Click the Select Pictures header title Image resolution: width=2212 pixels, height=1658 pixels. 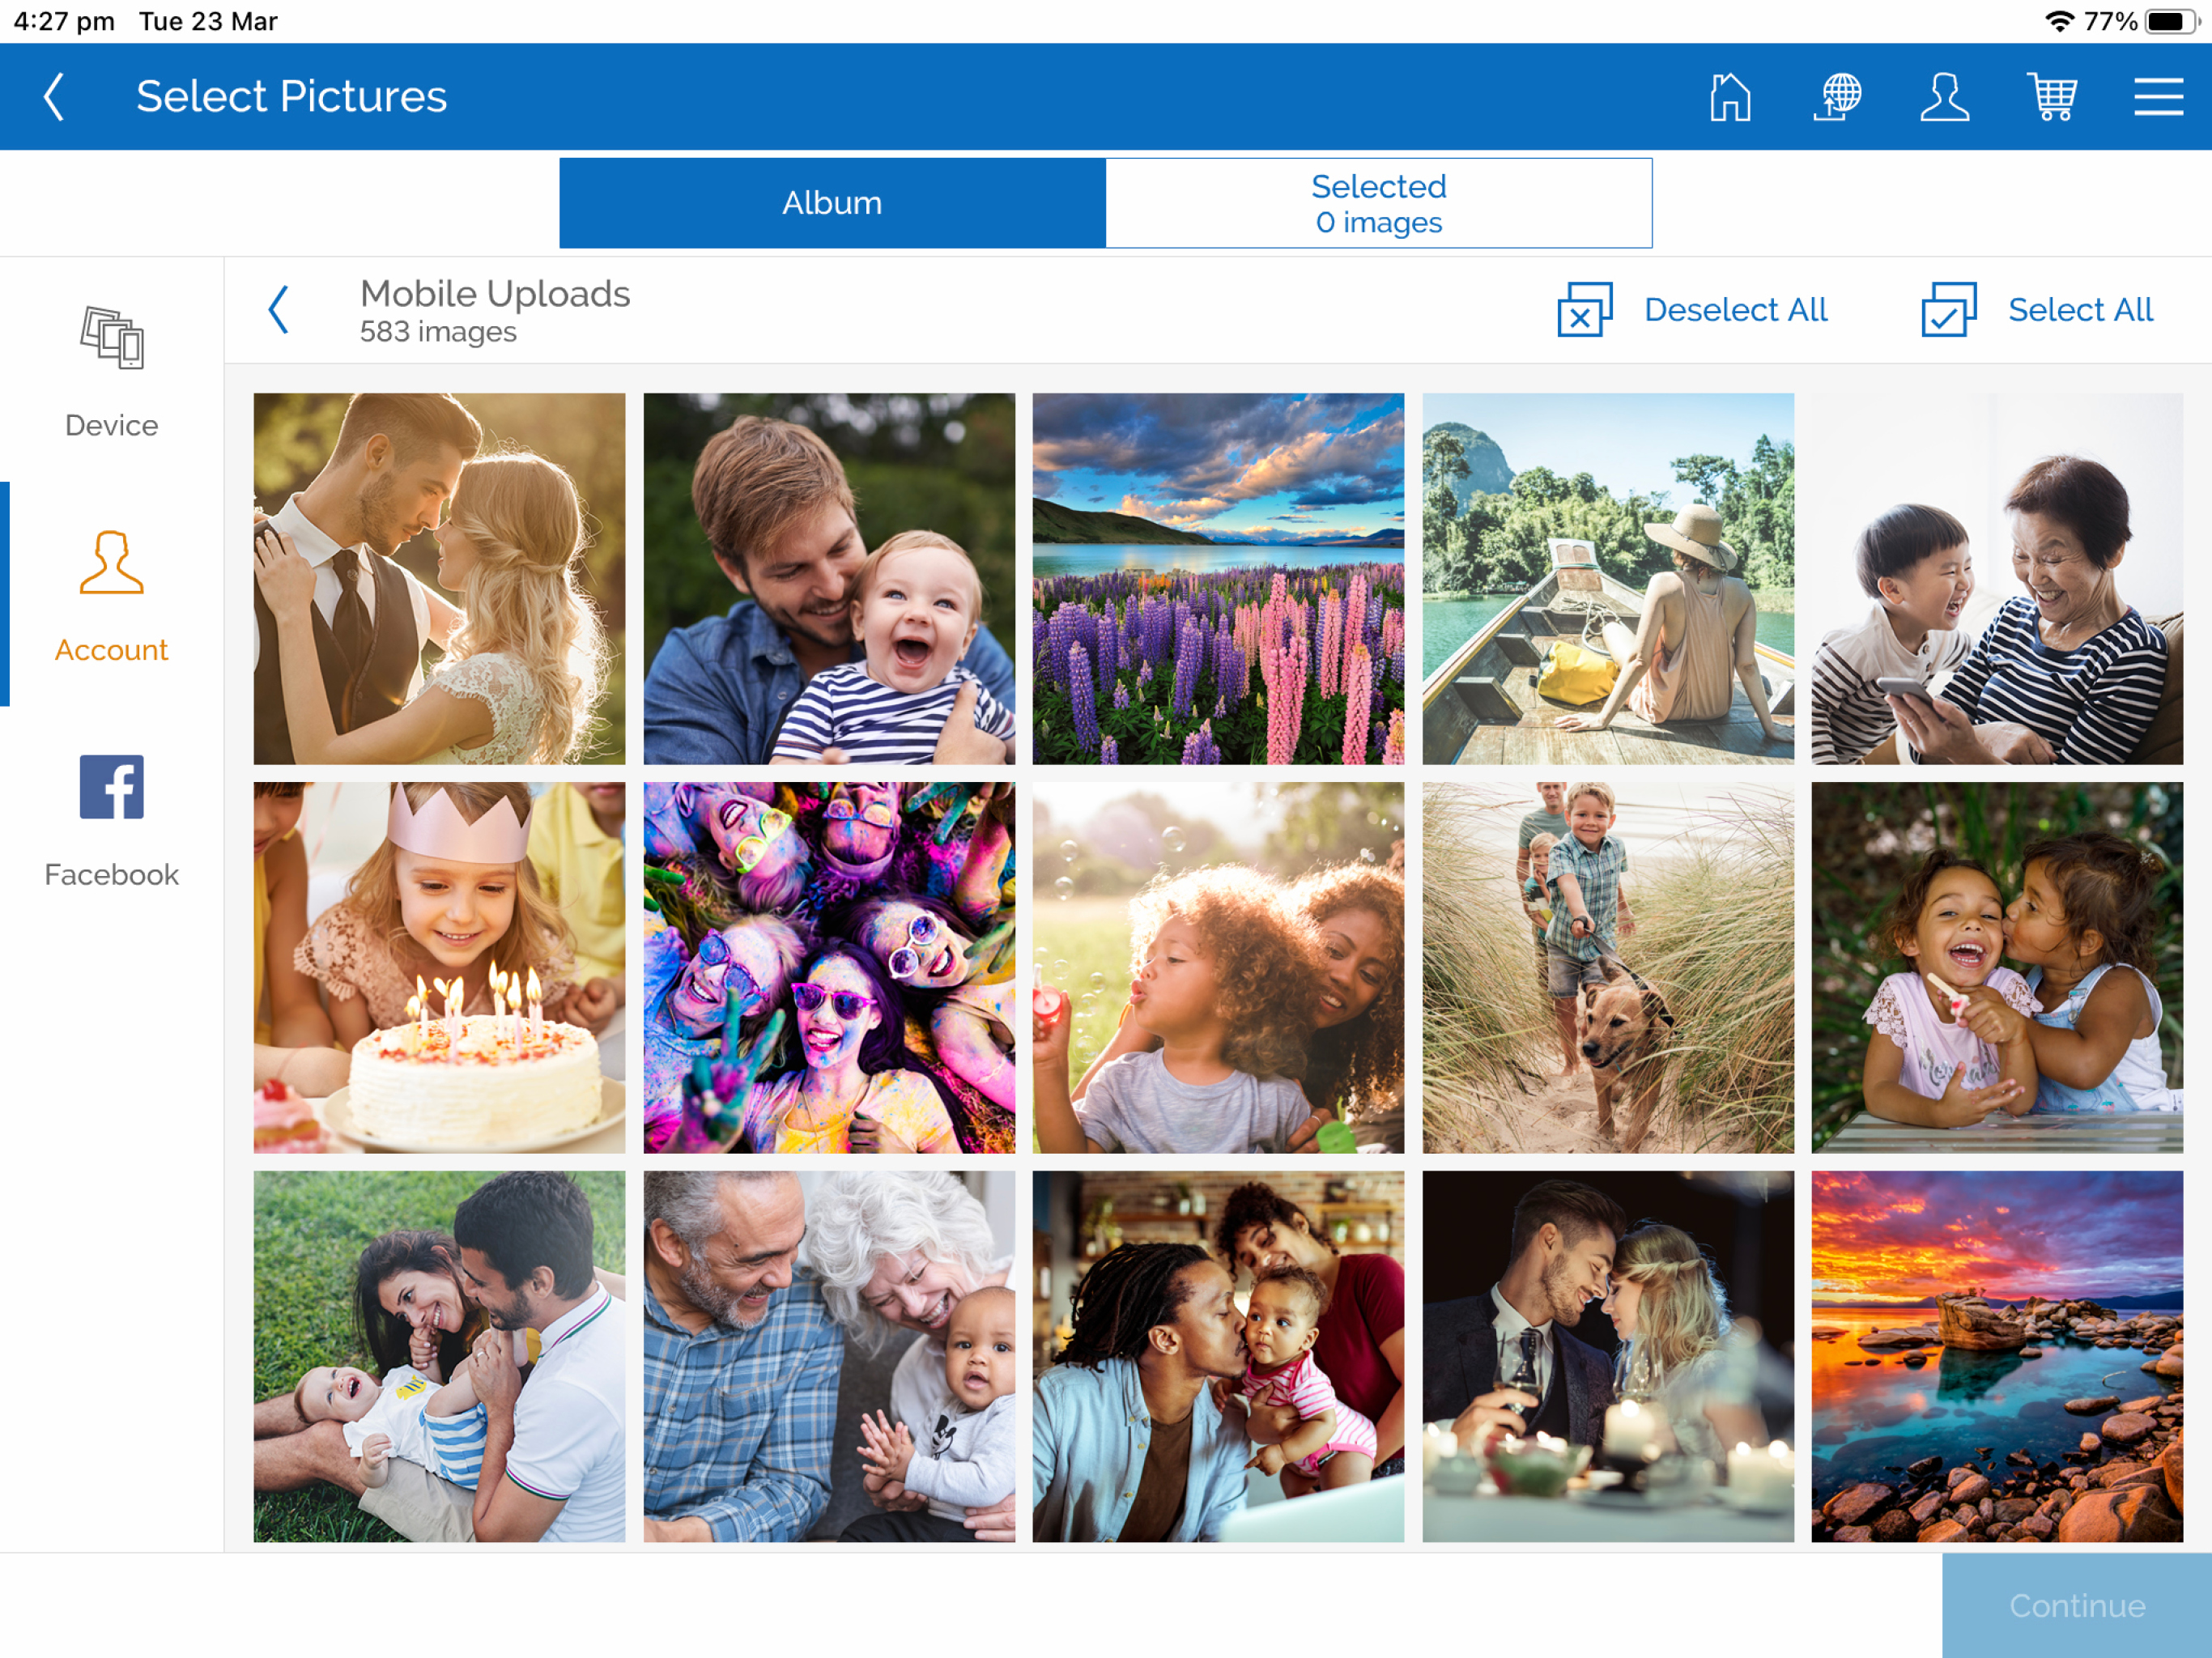pos(291,97)
